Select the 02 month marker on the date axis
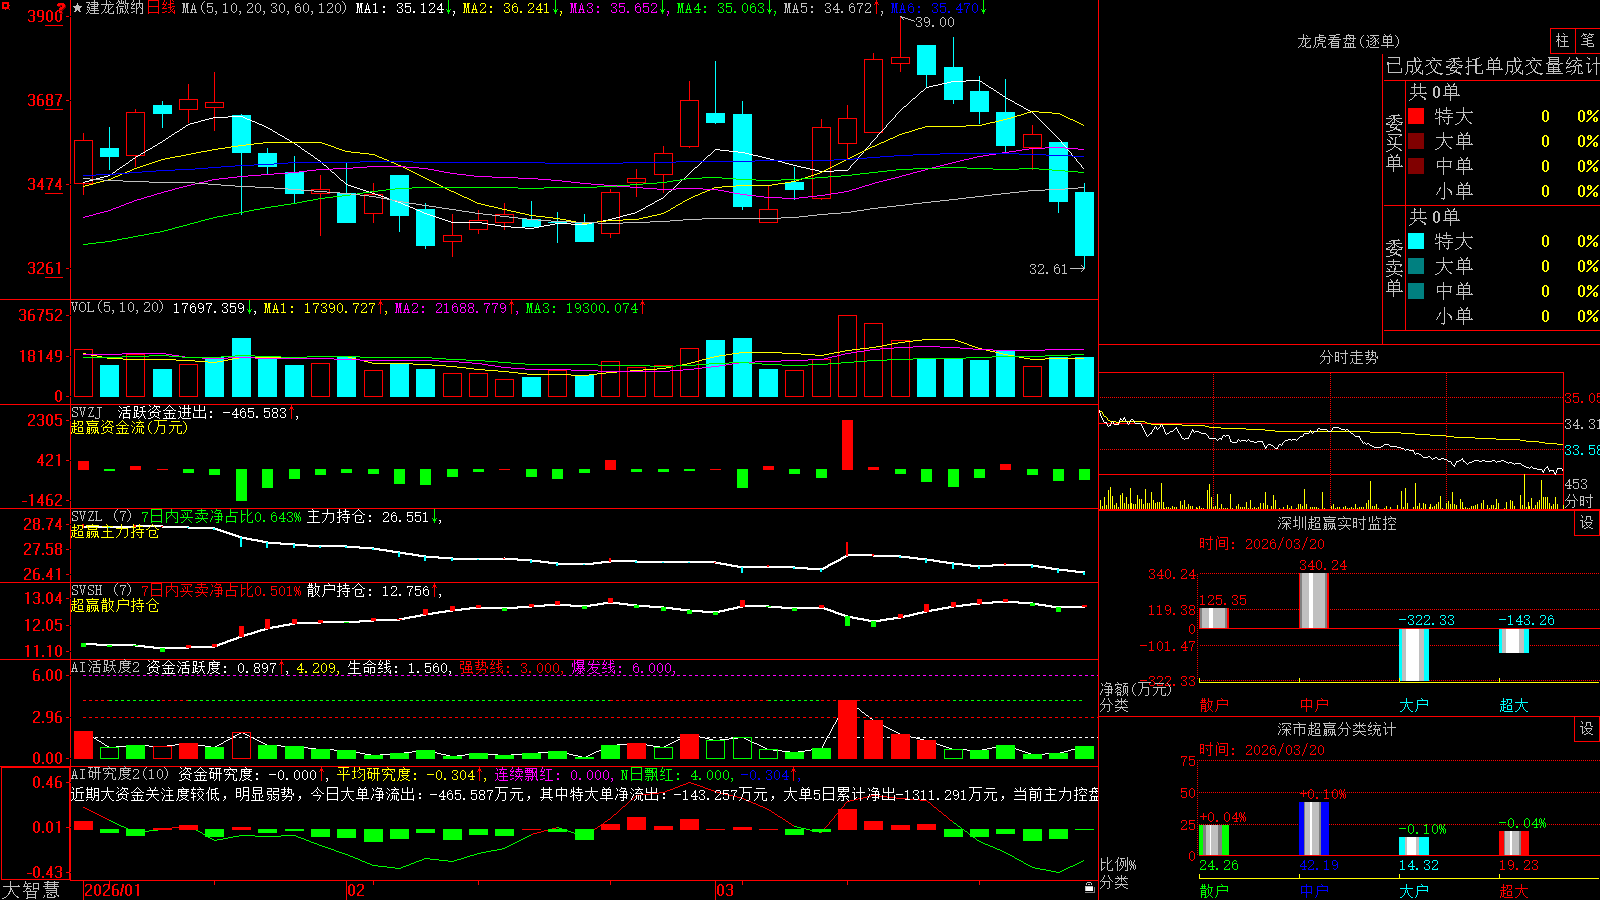The image size is (1600, 900). [x=356, y=890]
